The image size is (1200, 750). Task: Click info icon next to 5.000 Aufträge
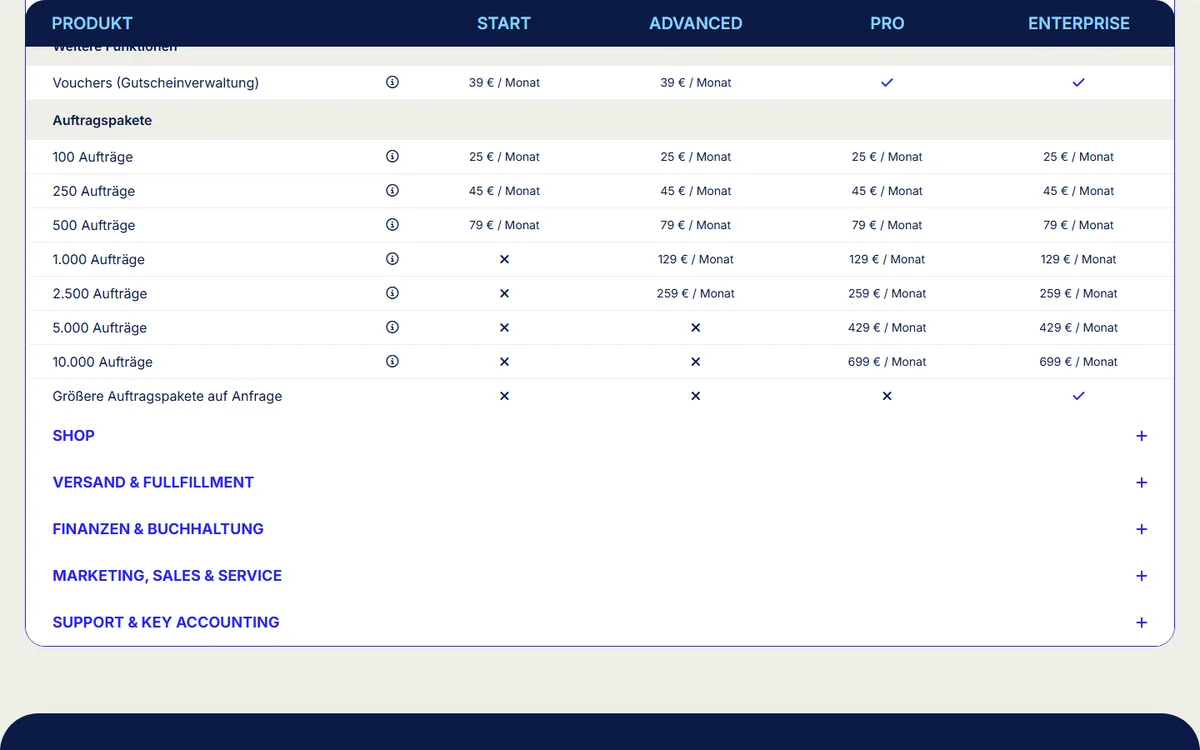(x=392, y=327)
